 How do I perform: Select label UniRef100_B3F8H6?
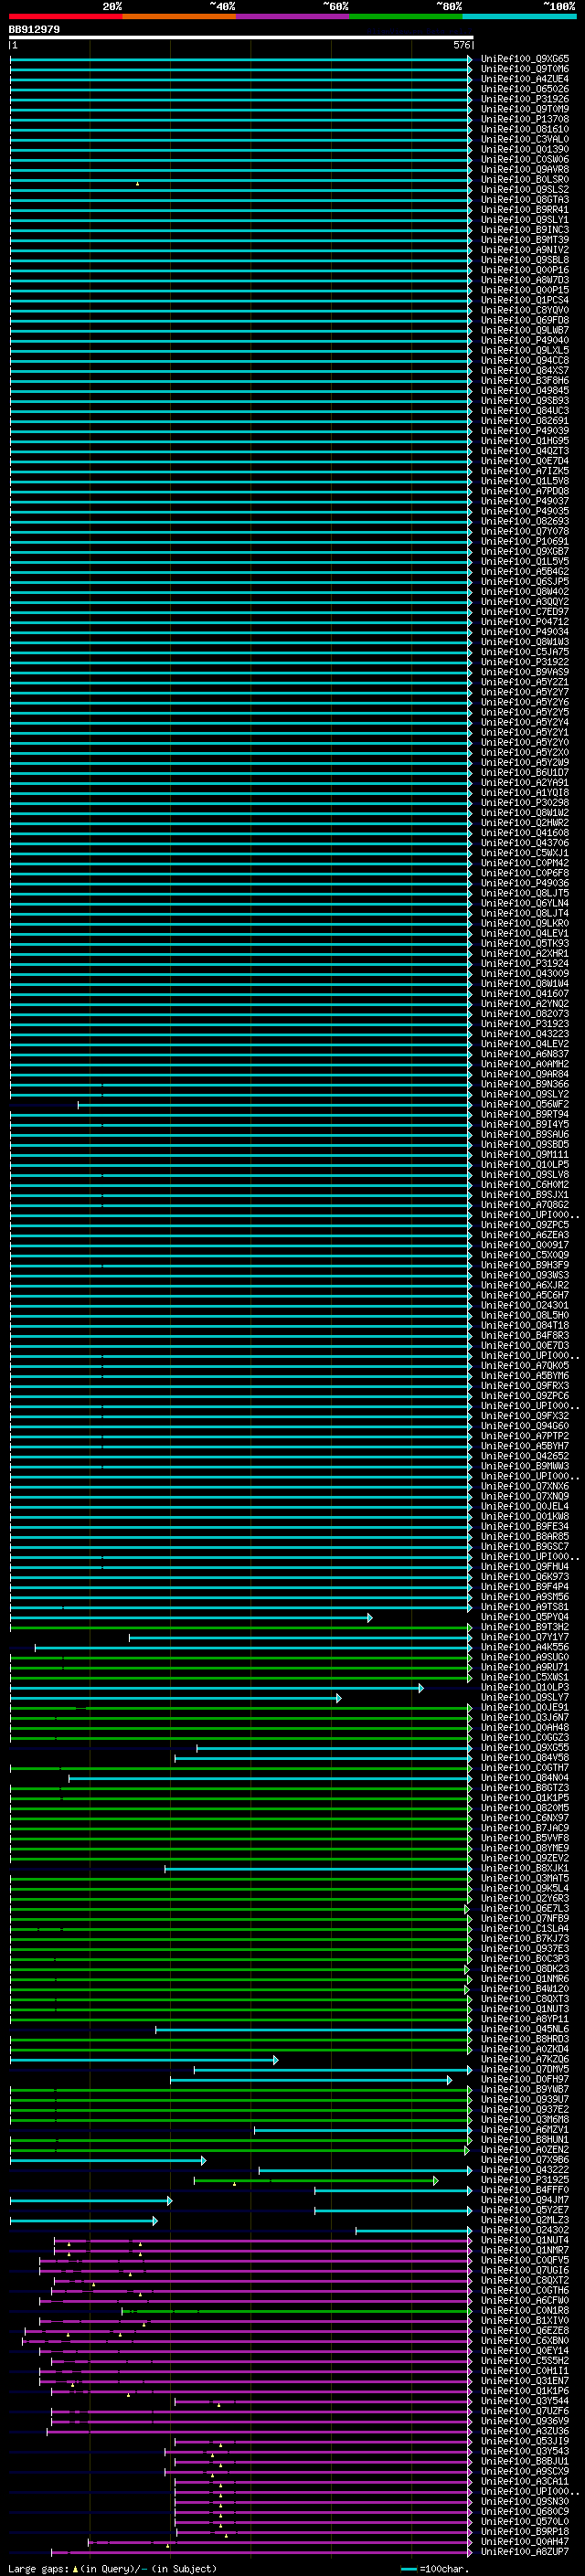click(x=525, y=380)
